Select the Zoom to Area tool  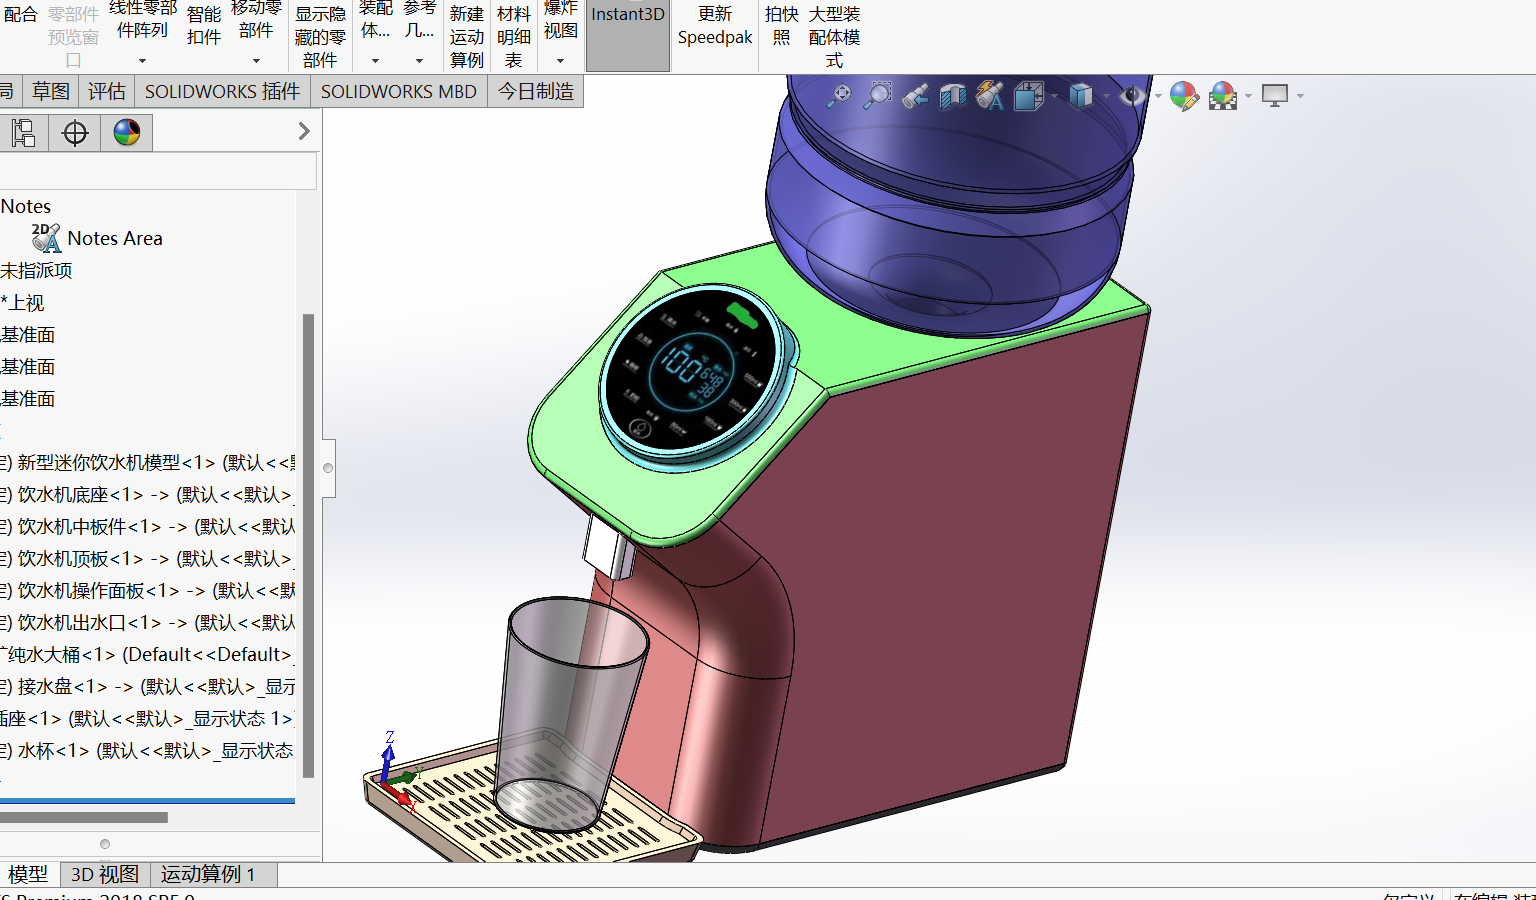[877, 95]
